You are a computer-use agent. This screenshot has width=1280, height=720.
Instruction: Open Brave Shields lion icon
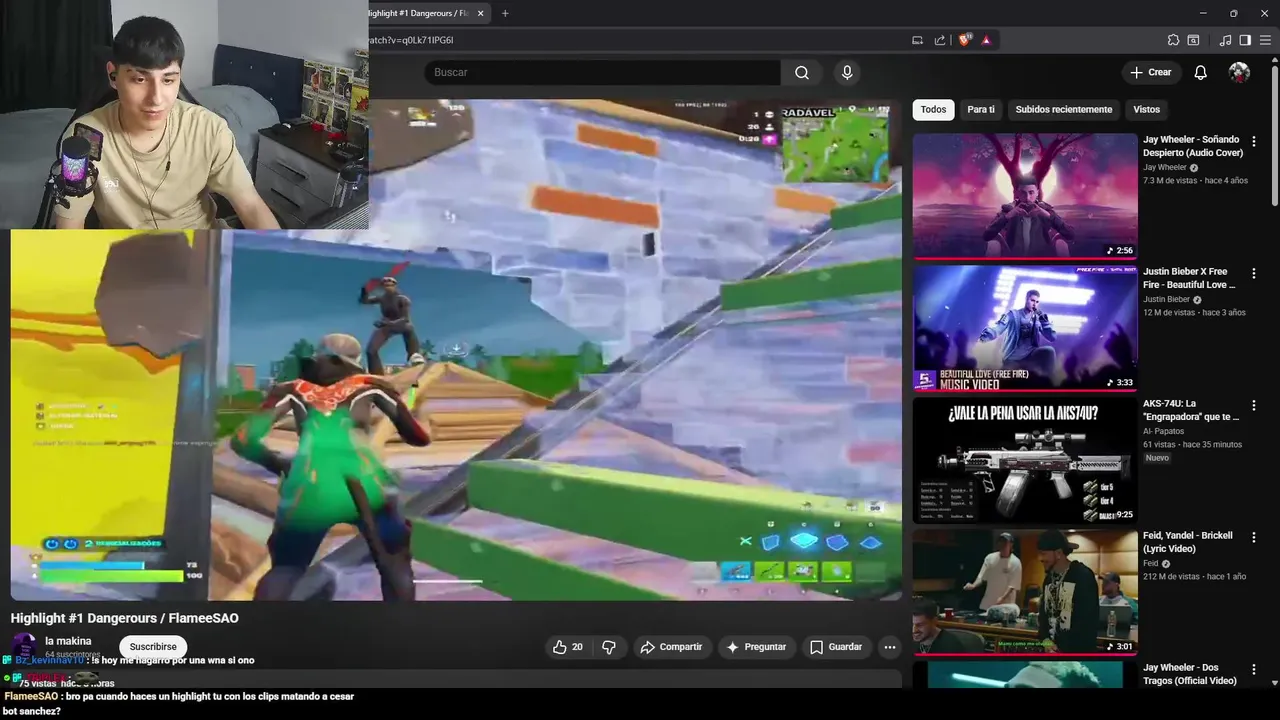pyautogui.click(x=964, y=40)
